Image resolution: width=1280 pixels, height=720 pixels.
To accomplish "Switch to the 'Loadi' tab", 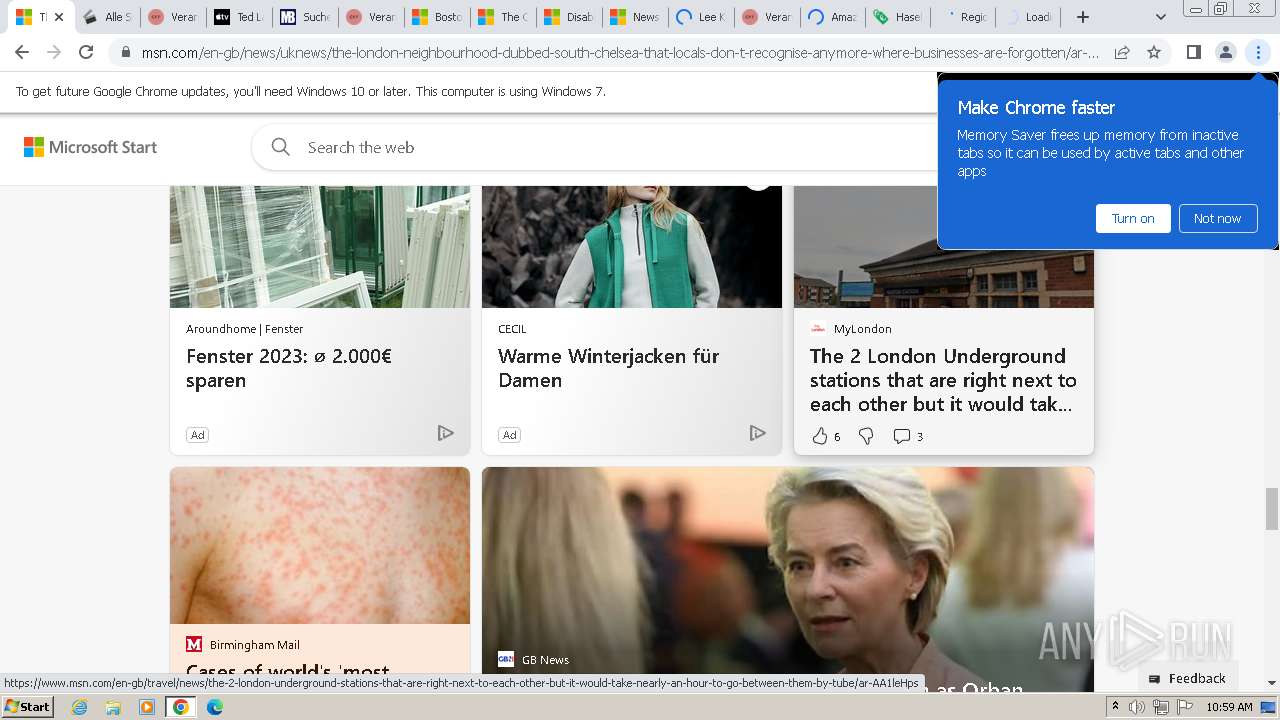I will pyautogui.click(x=1029, y=17).
